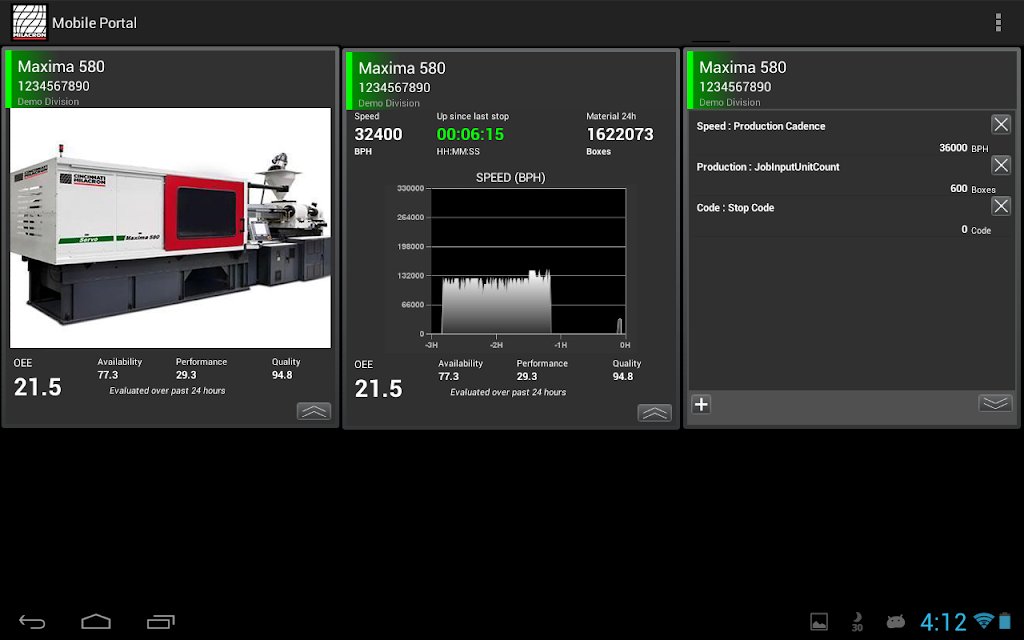Go back with Android back button
The image size is (1024, 640).
click(x=32, y=622)
